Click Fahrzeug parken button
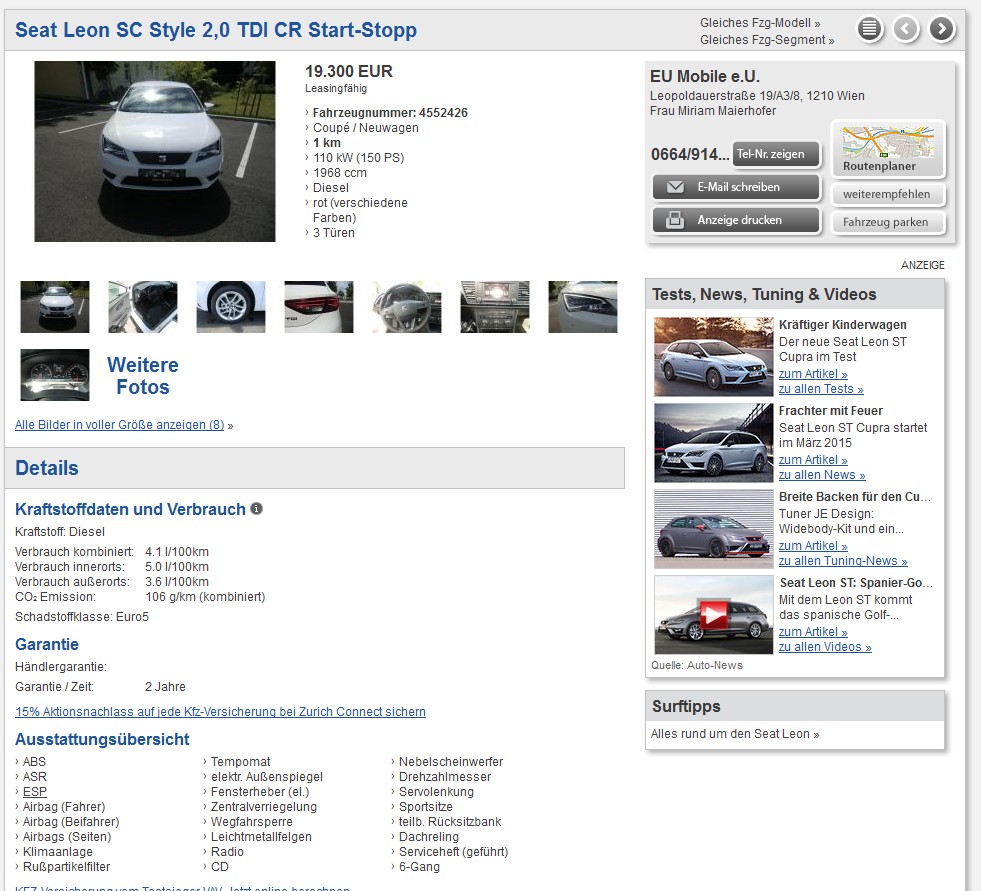Screen dimensions: 981x891 [x=887, y=222]
